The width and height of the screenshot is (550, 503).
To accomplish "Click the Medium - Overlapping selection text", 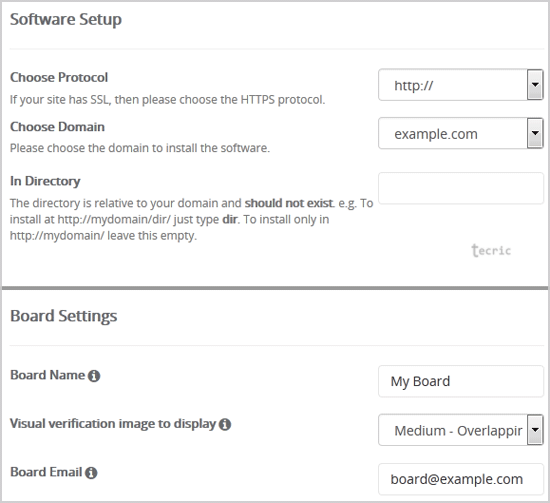I will 458,431.
